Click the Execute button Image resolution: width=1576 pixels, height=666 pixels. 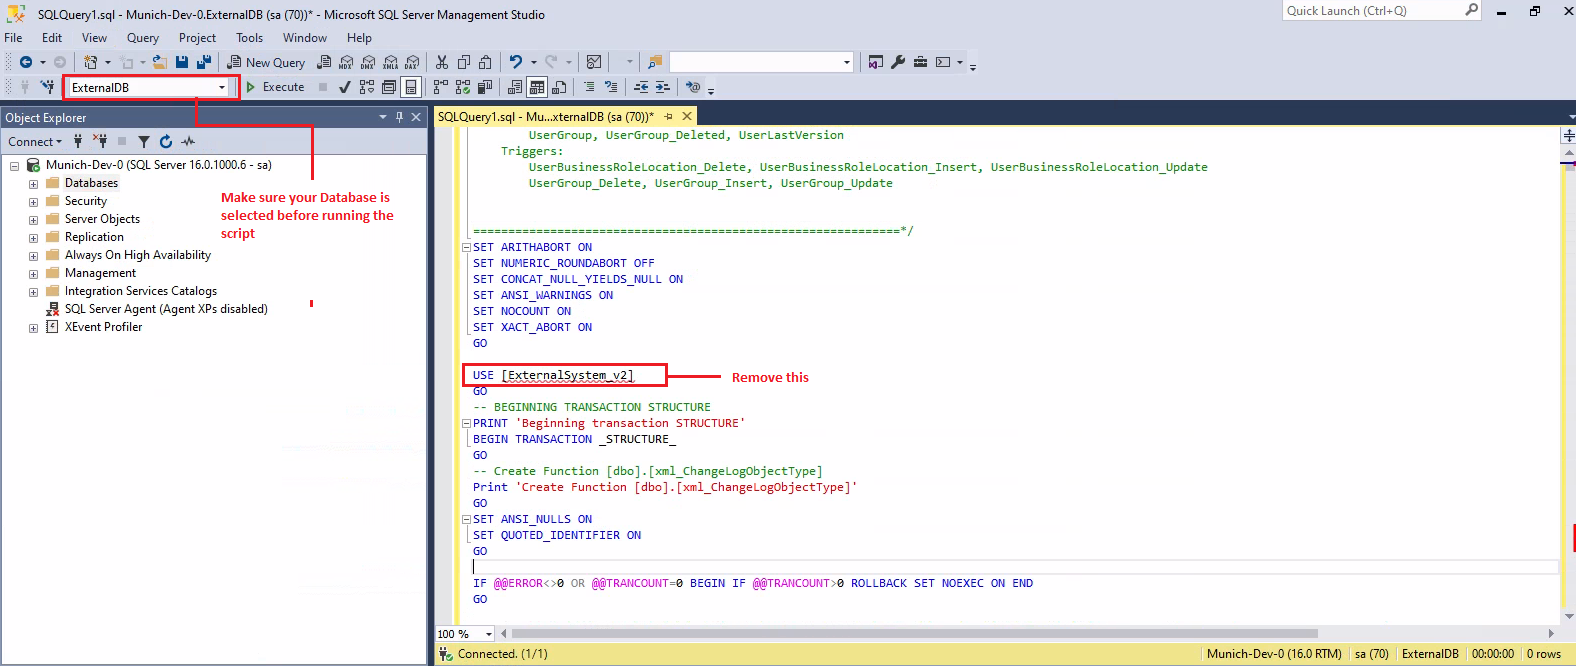(275, 87)
